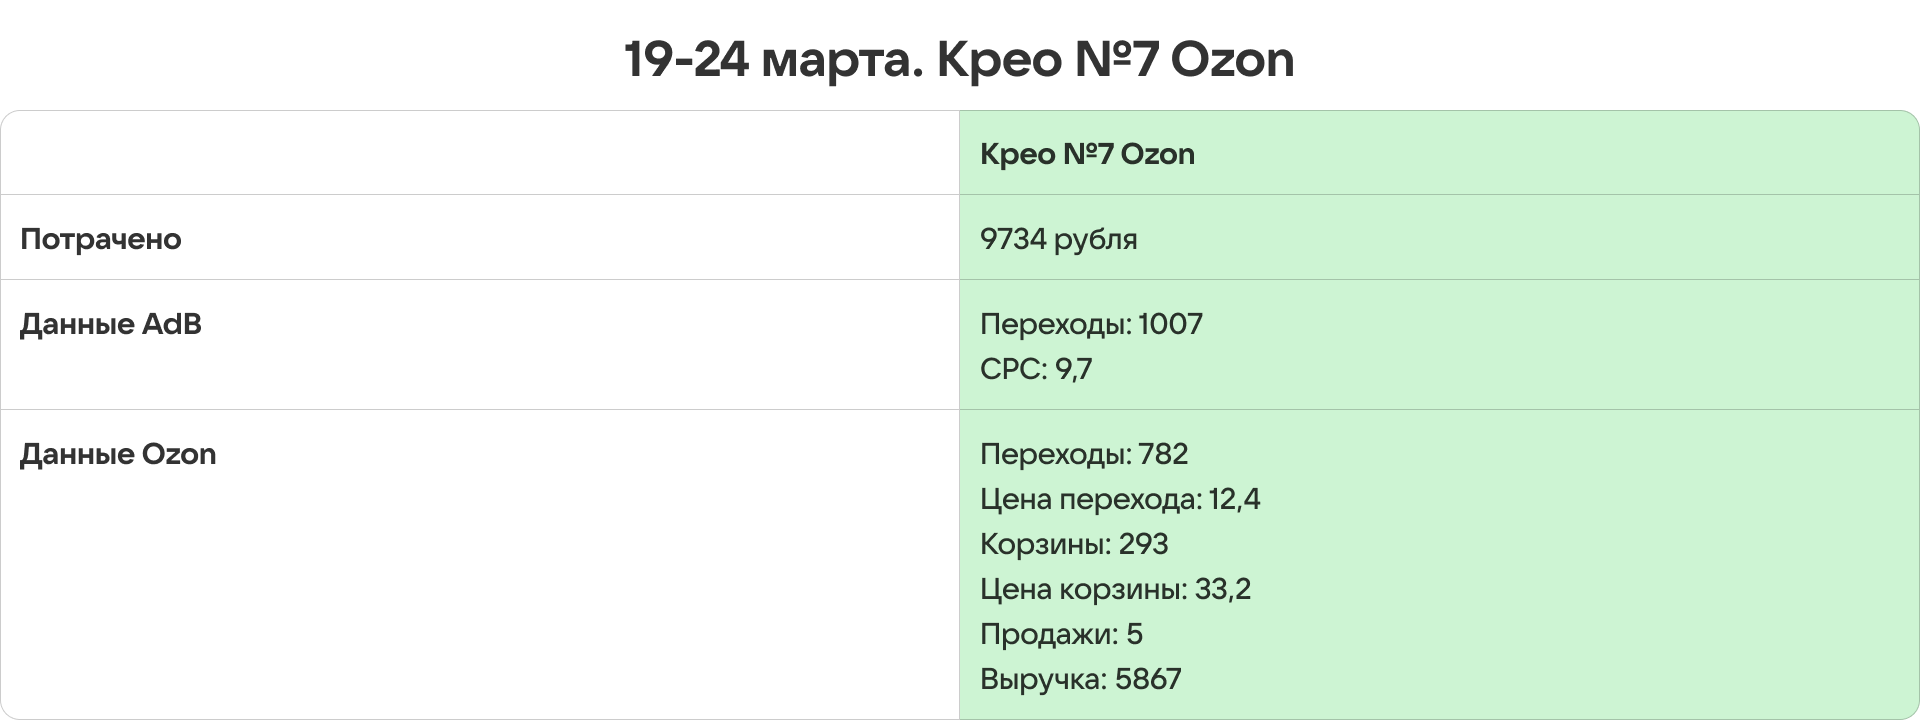
Task: Click the value 33,2 in the cart-price line
Action: point(1223,589)
